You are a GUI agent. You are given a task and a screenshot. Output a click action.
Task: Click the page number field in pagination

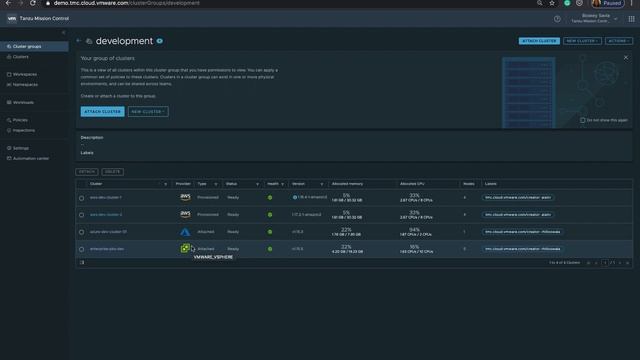pyautogui.click(x=605, y=263)
